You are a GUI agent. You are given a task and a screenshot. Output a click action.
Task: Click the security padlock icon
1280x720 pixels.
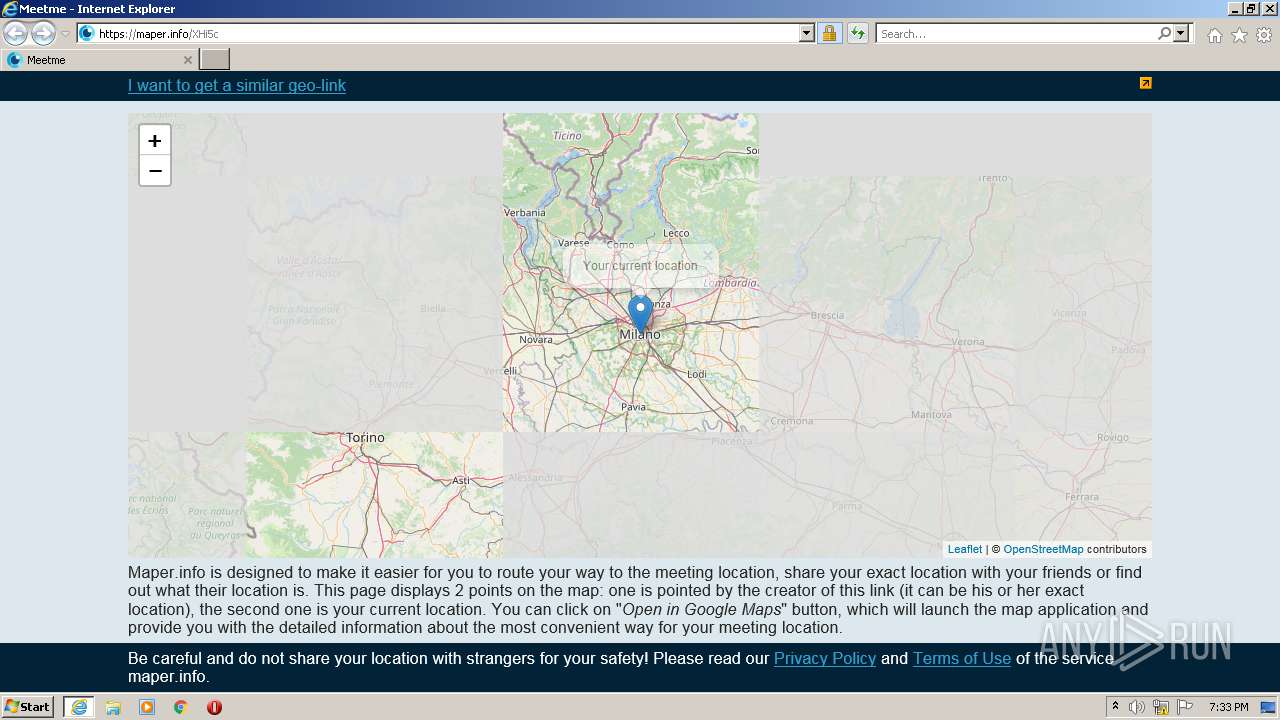click(829, 33)
